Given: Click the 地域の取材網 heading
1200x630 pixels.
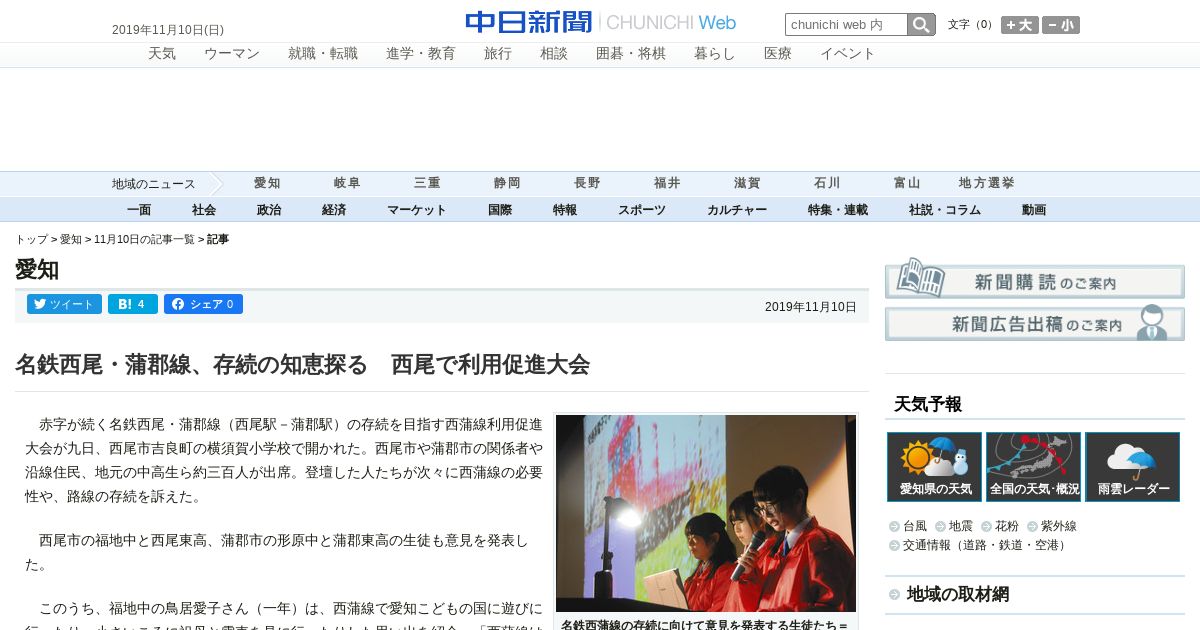Looking at the screenshot, I should [x=958, y=594].
